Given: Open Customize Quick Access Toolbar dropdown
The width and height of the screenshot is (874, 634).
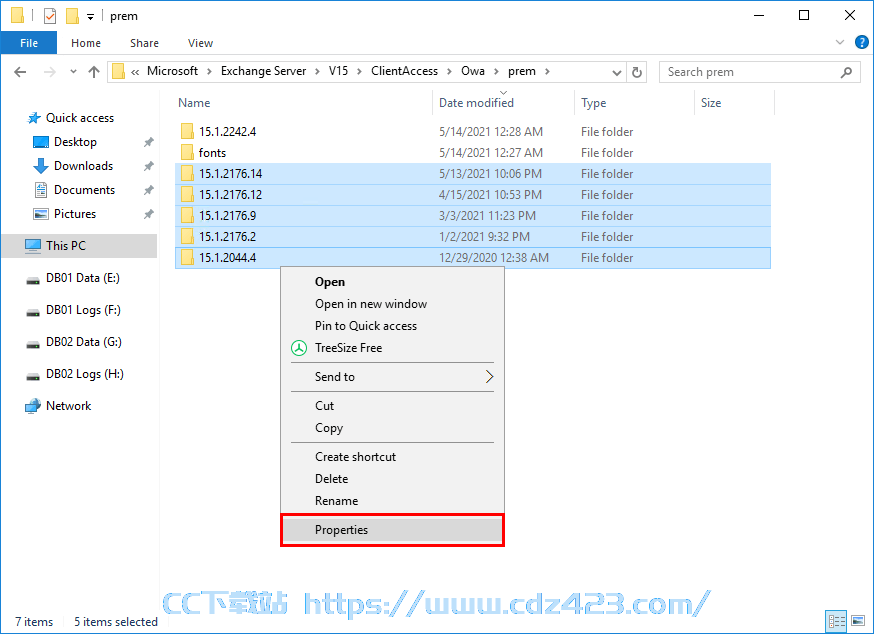Looking at the screenshot, I should click(x=90, y=17).
